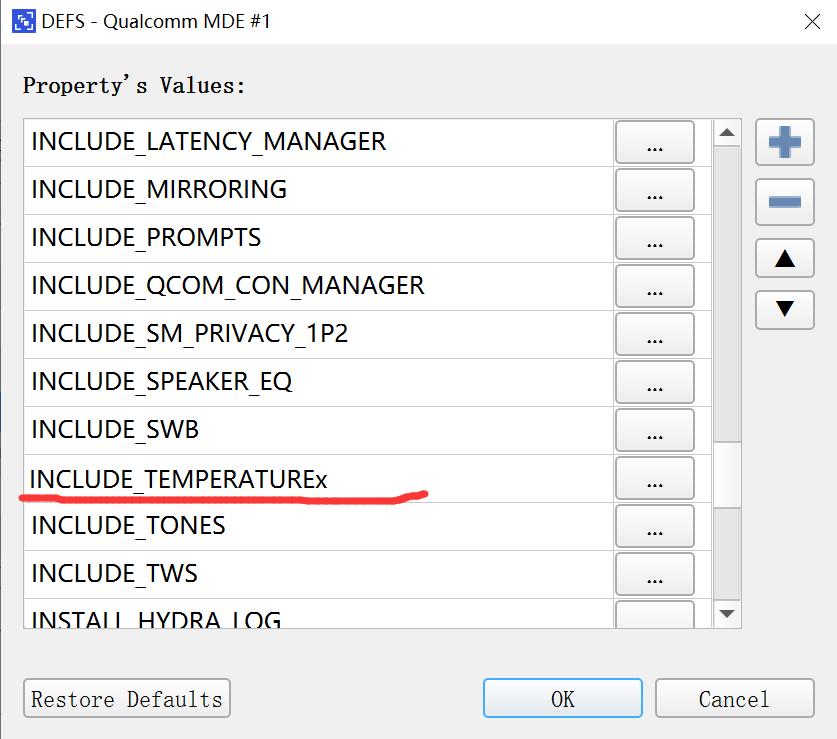Viewport: 837px width, 739px height.
Task: Confirm changes with OK button
Action: point(563,698)
